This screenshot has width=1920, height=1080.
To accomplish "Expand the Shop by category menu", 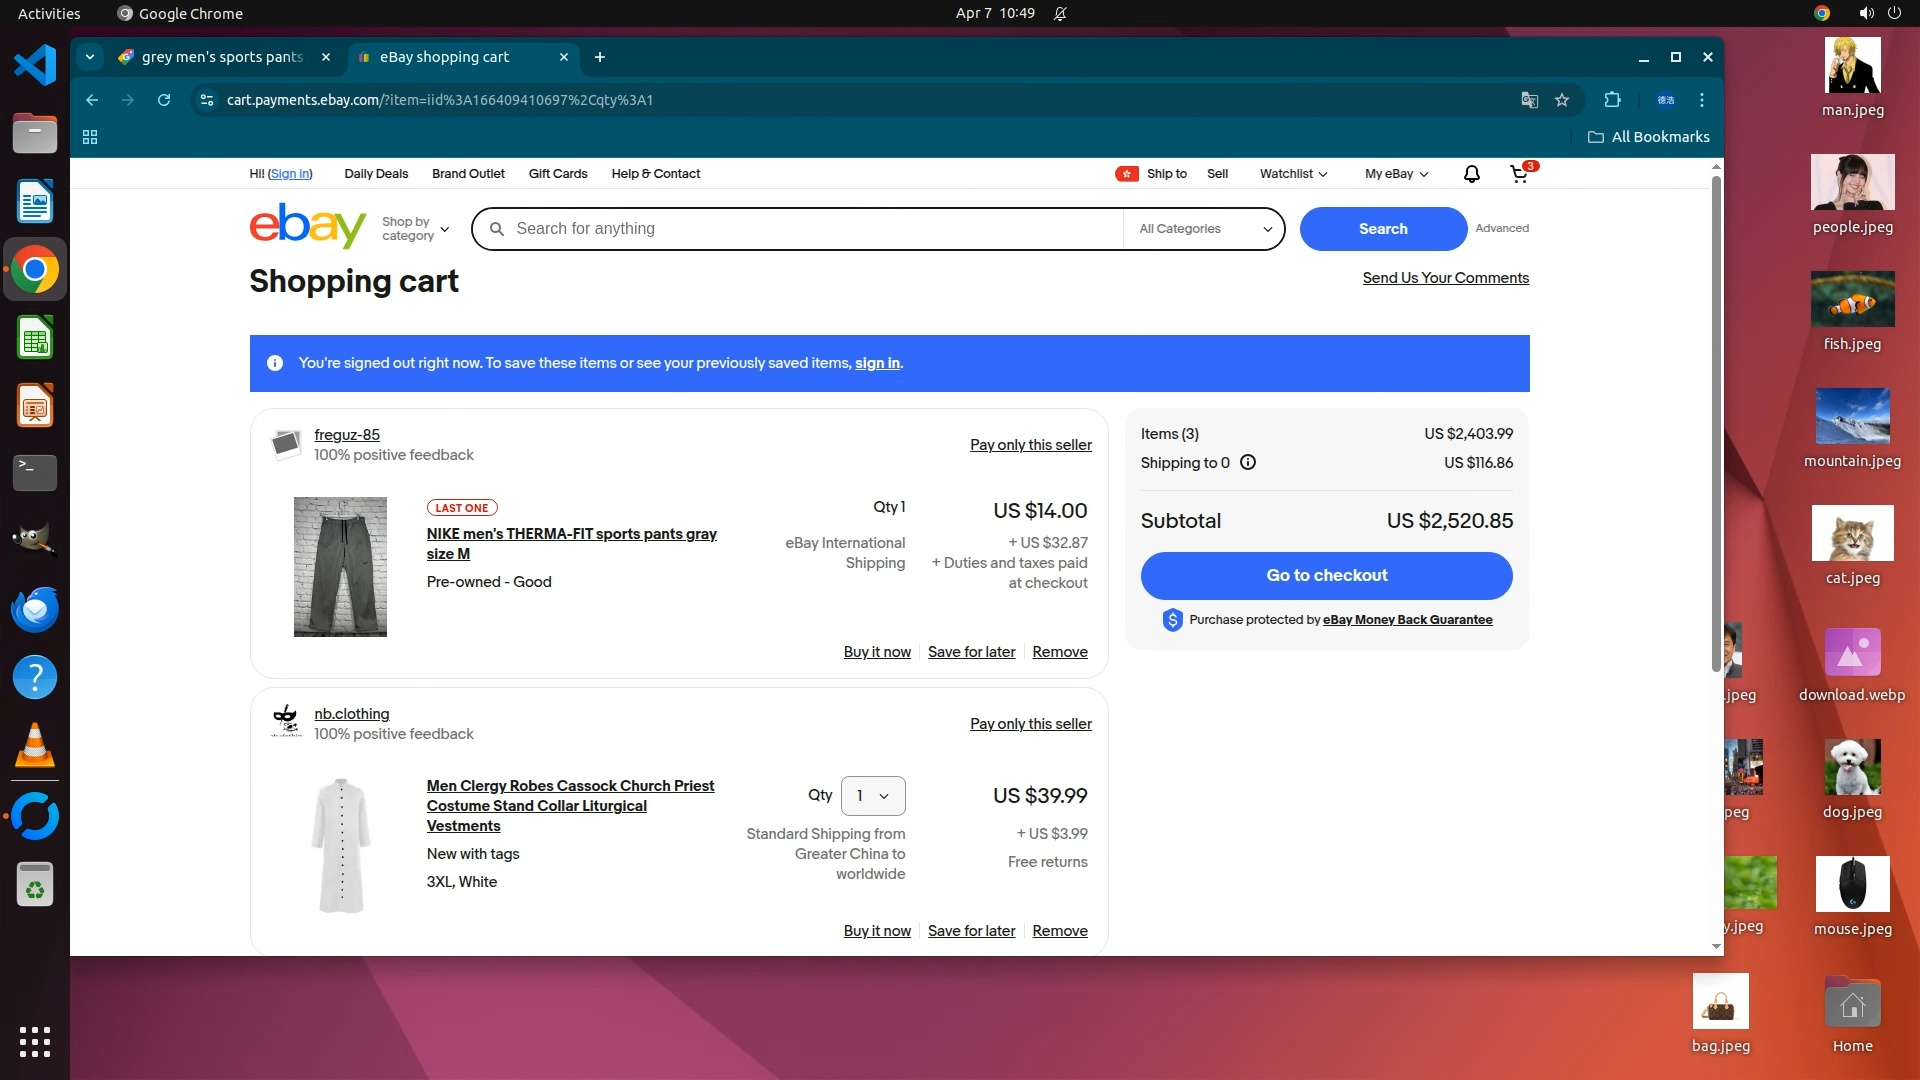I will pos(415,229).
